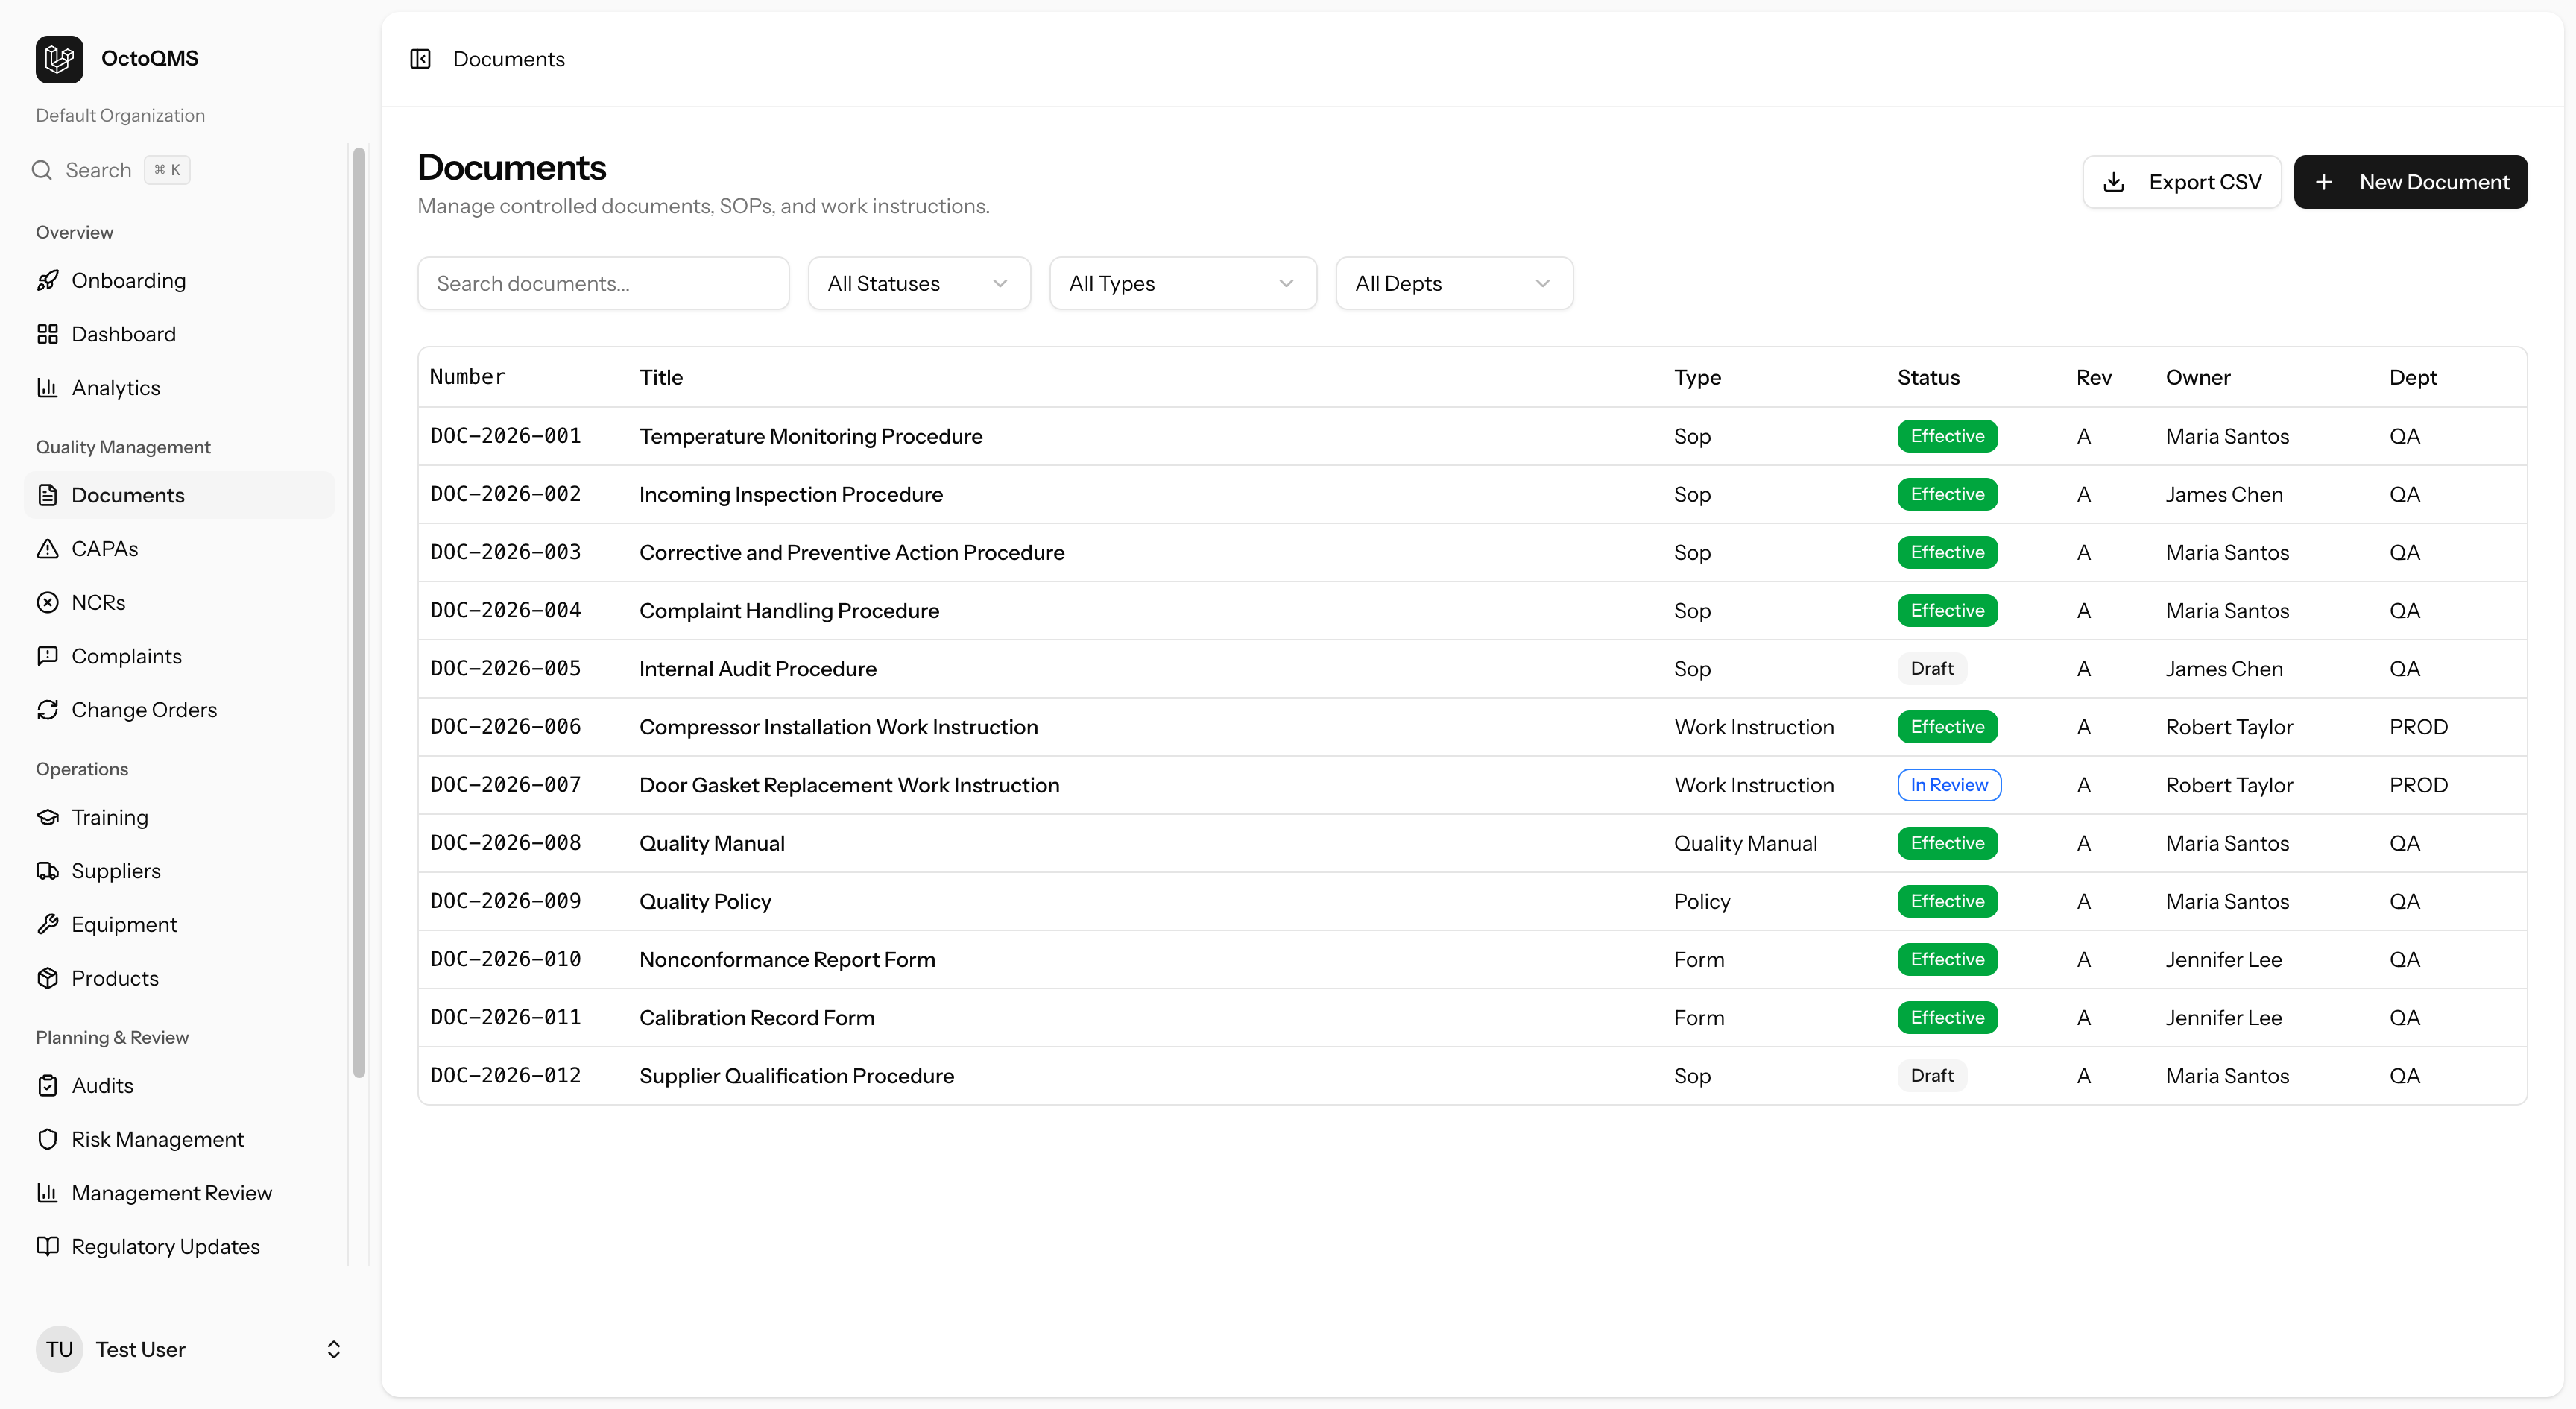Click the CAPAs warning triangle icon

[x=47, y=548]
